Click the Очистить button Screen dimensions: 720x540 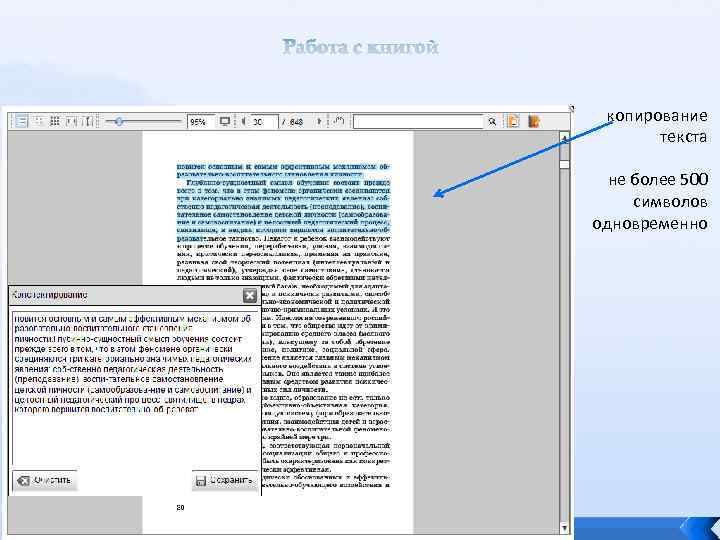(45, 480)
